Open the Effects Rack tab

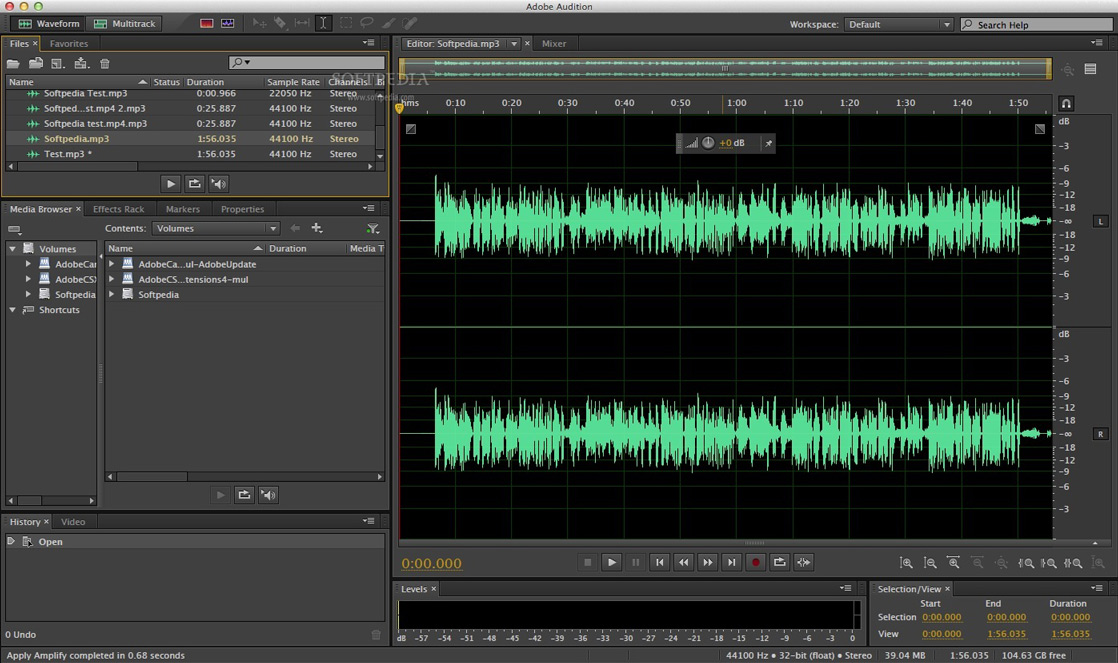pyautogui.click(x=118, y=209)
